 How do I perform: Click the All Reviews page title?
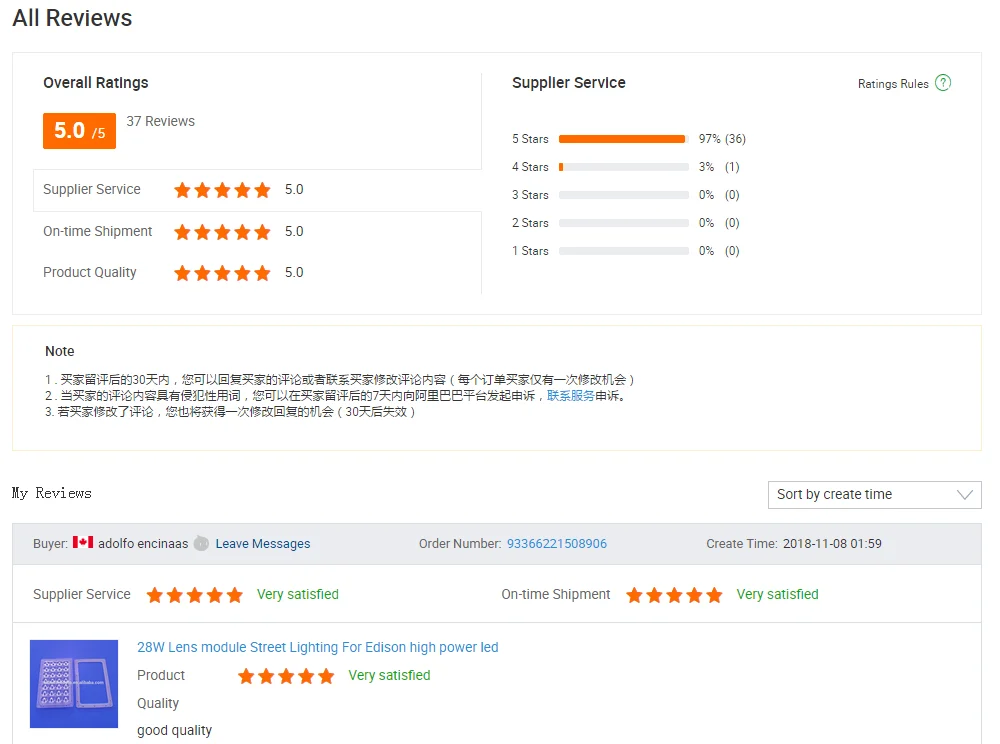coord(71,17)
